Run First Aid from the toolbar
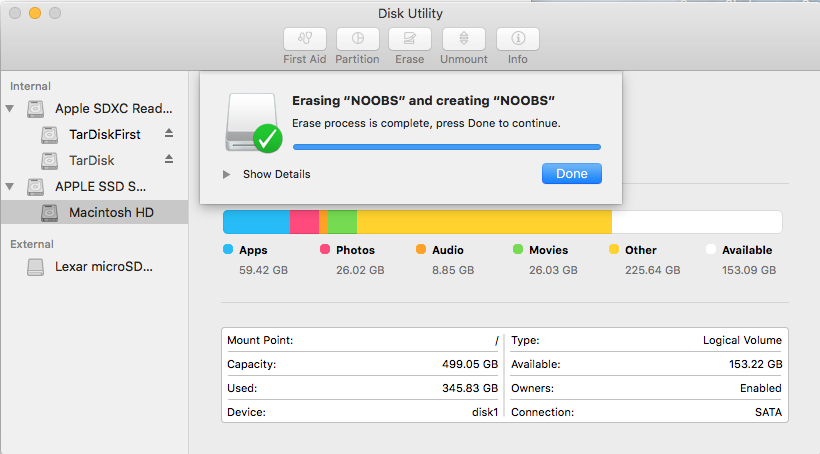 click(305, 39)
